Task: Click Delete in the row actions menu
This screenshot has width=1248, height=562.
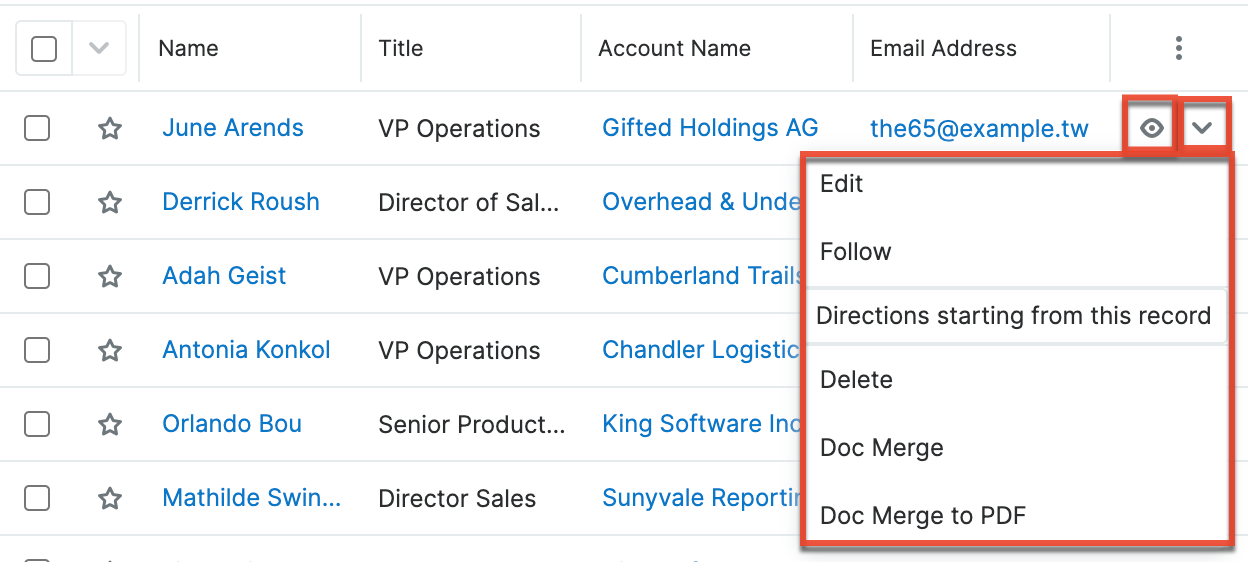Action: [x=856, y=380]
